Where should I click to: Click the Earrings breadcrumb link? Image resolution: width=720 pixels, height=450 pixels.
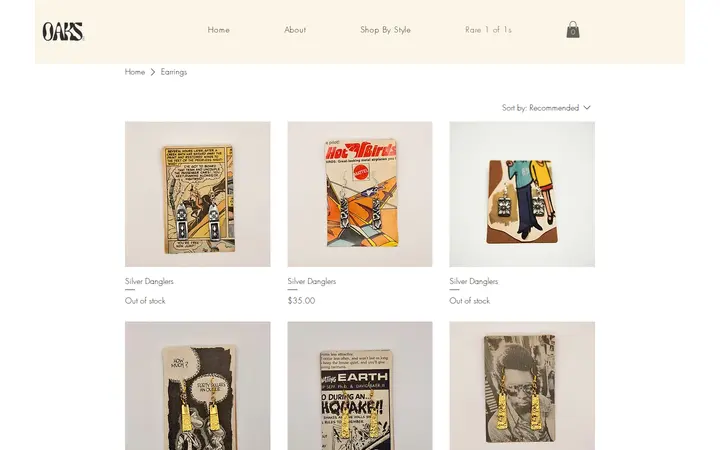(174, 72)
